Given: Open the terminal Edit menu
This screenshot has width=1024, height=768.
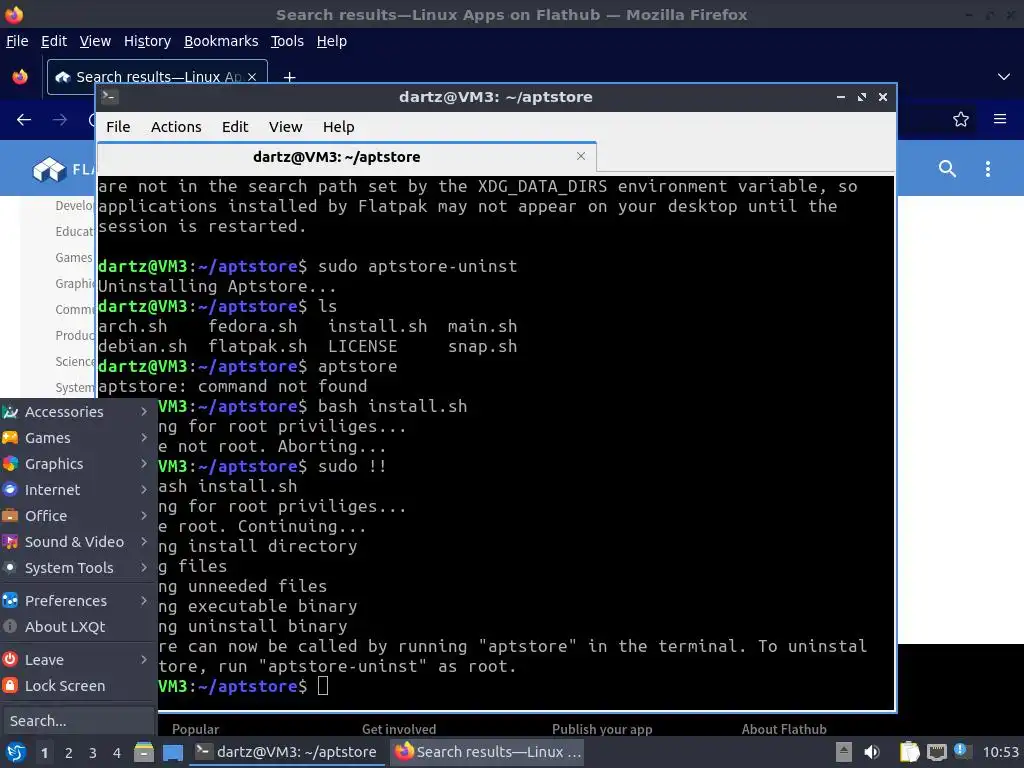Looking at the screenshot, I should point(235,127).
